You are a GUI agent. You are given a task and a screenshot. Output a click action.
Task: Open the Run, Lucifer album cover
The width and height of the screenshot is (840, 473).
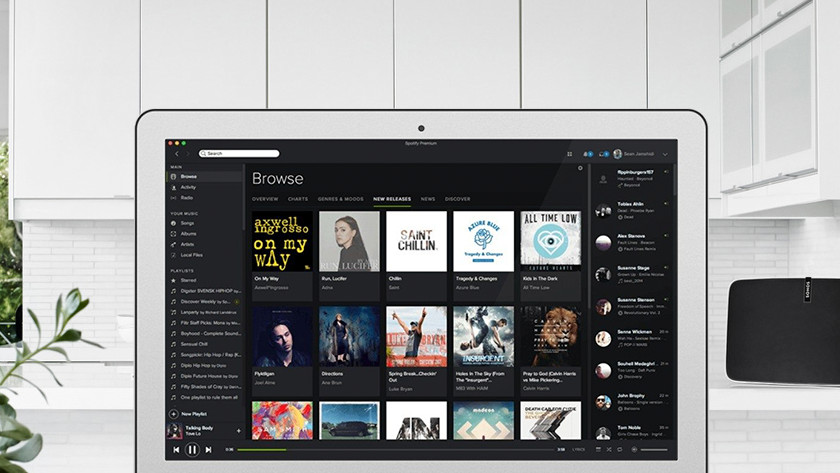[x=349, y=241]
